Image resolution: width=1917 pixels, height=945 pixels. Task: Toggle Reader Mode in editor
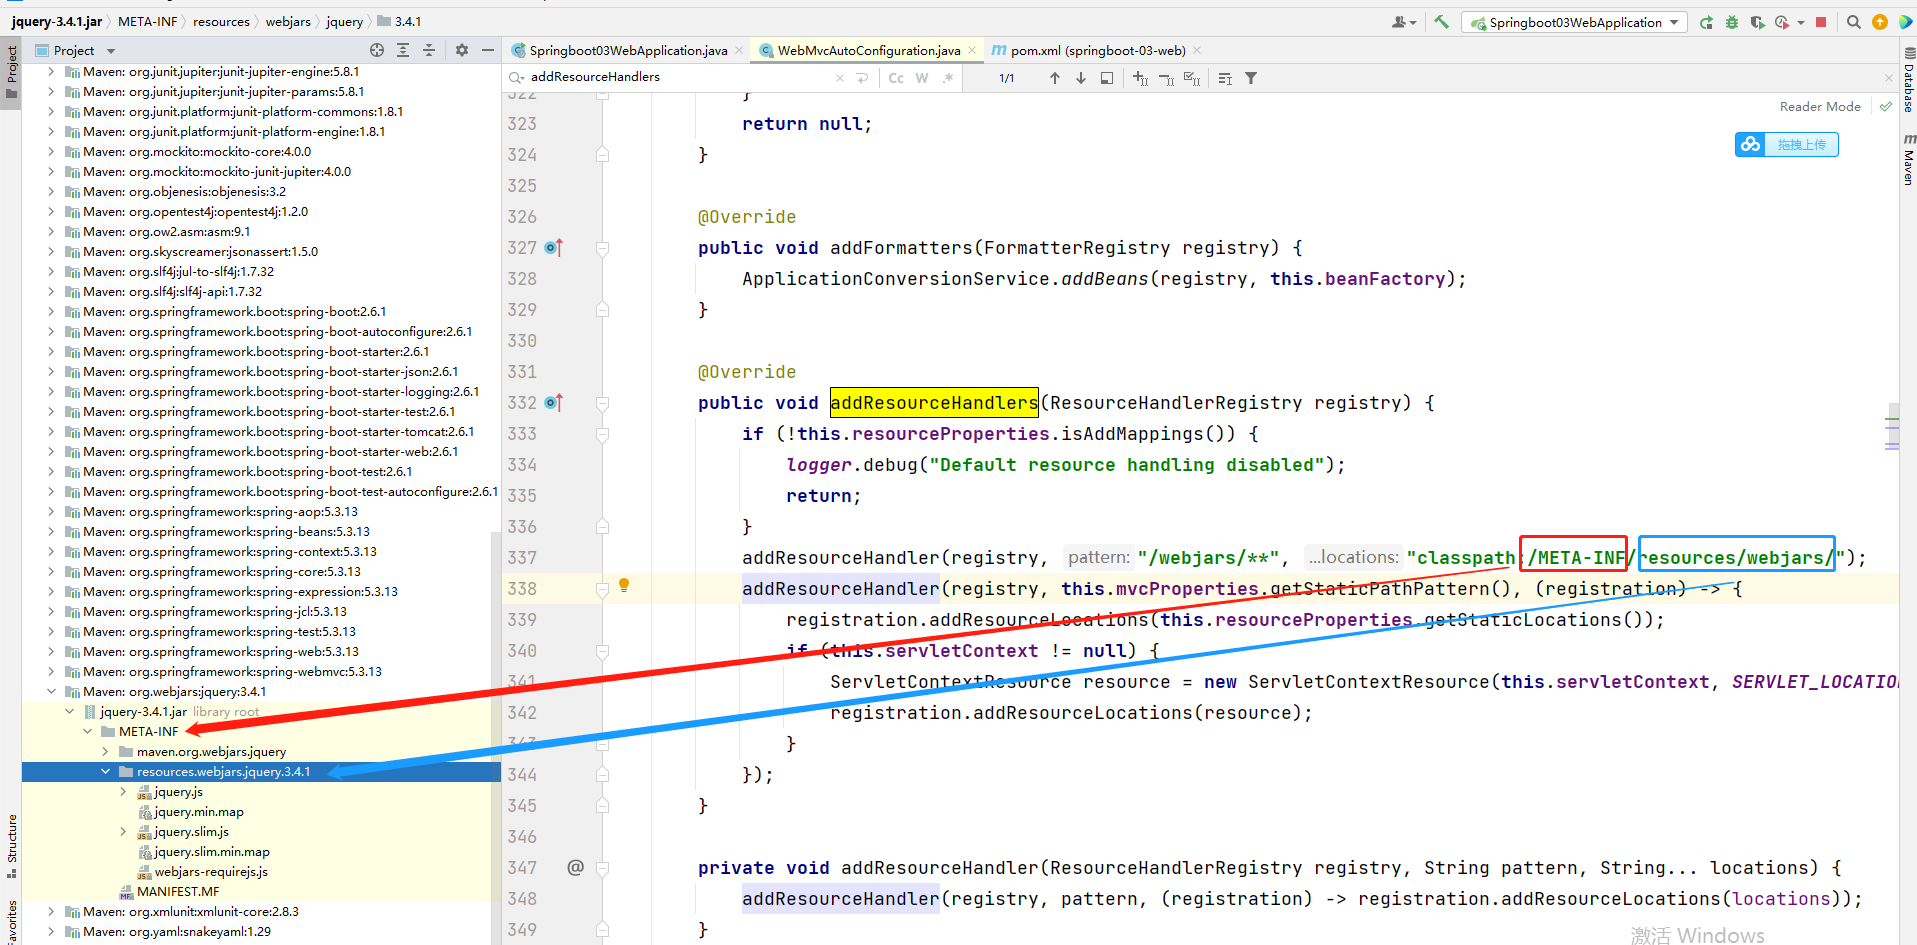[x=1820, y=106]
